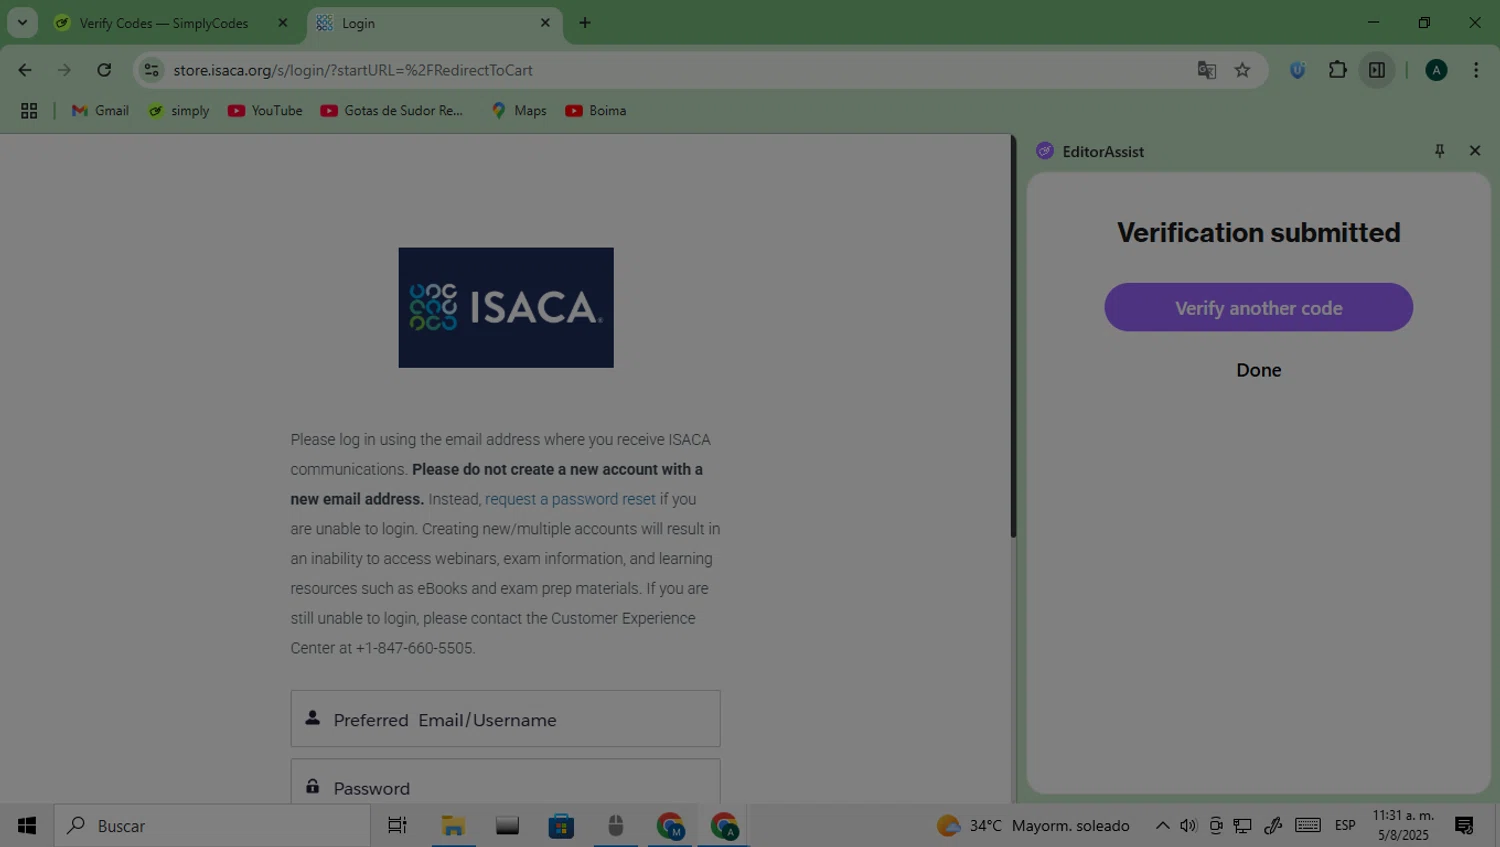1500x847 pixels.
Task: Open the touch keyboard tray icon
Action: pos(1308,826)
